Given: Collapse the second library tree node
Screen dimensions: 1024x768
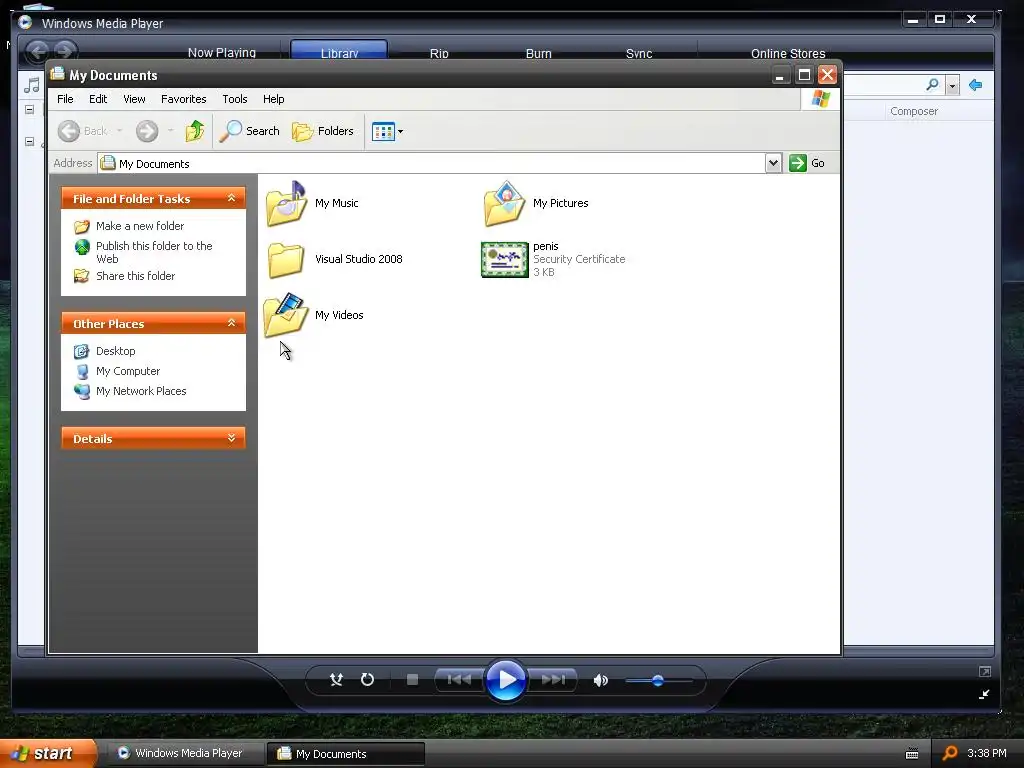Looking at the screenshot, I should 29,141.
